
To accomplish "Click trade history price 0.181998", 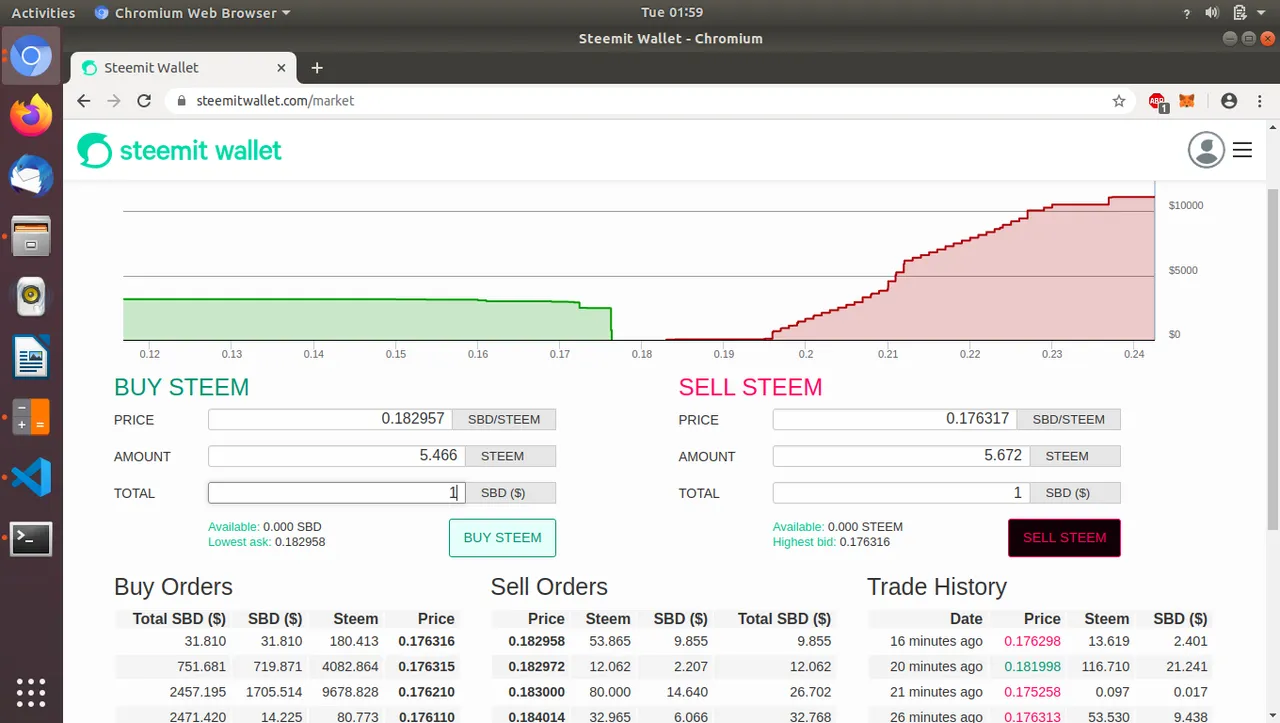I will [x=1032, y=667].
